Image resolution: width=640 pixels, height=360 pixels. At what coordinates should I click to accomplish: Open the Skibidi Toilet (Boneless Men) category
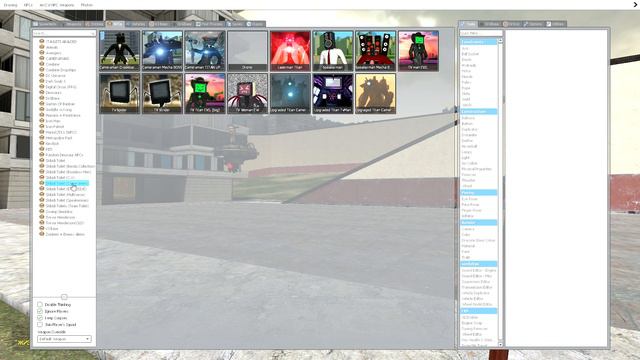(x=68, y=172)
